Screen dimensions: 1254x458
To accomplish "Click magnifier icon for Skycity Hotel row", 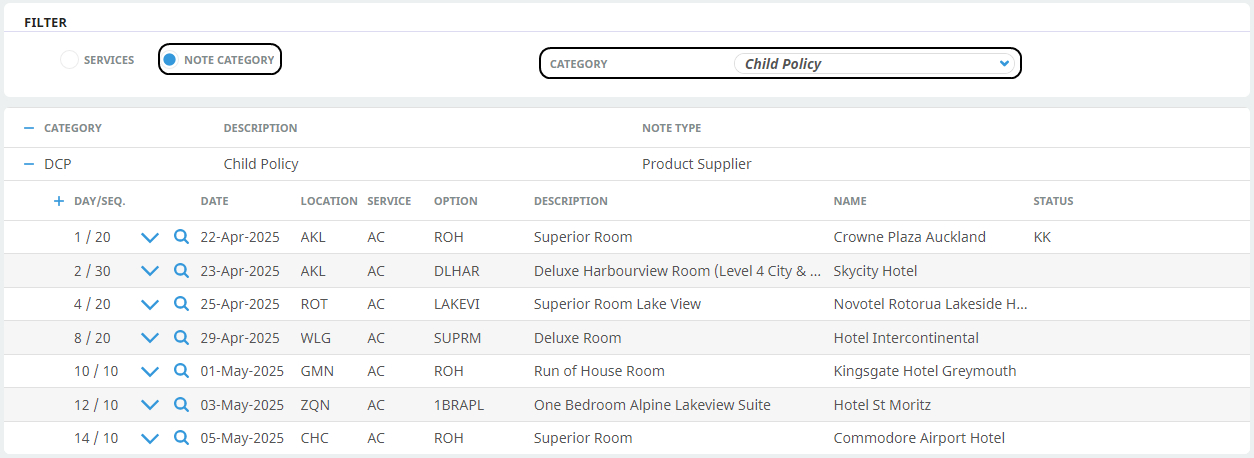I will (x=181, y=271).
